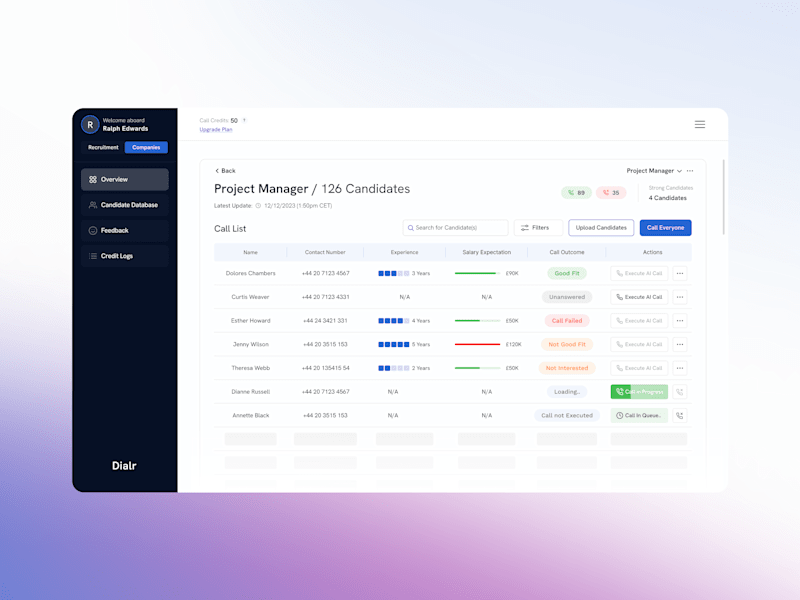
Task: Click the Call Everyone button
Action: [x=665, y=228]
